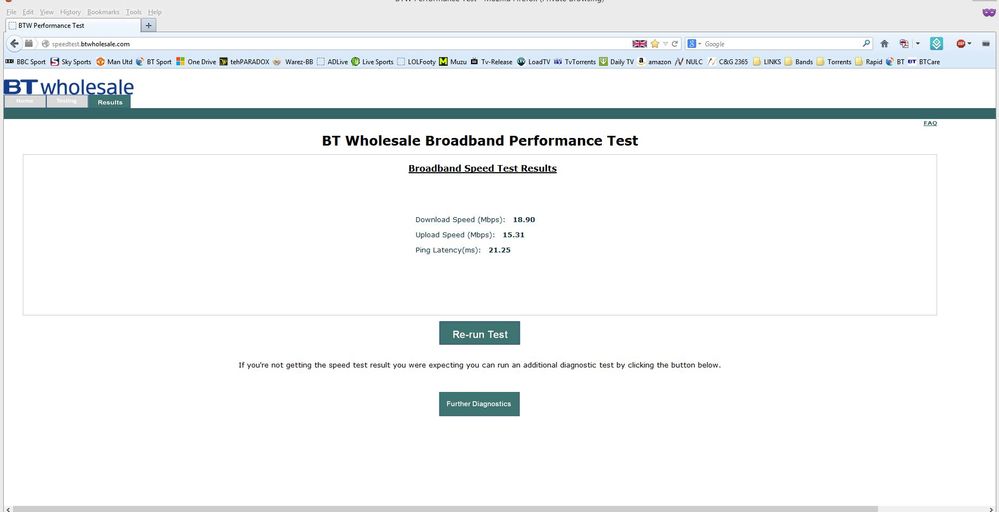Image resolution: width=999 pixels, height=512 pixels.
Task: Open the tehPARADOX bookmark
Action: [245, 62]
